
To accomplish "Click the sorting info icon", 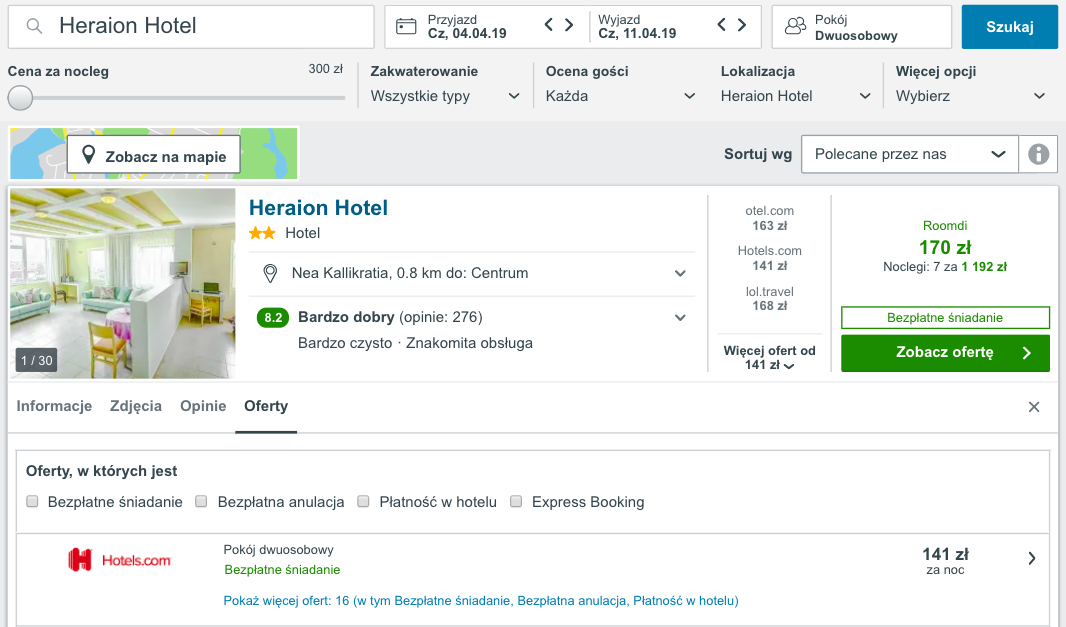I will 1038,154.
